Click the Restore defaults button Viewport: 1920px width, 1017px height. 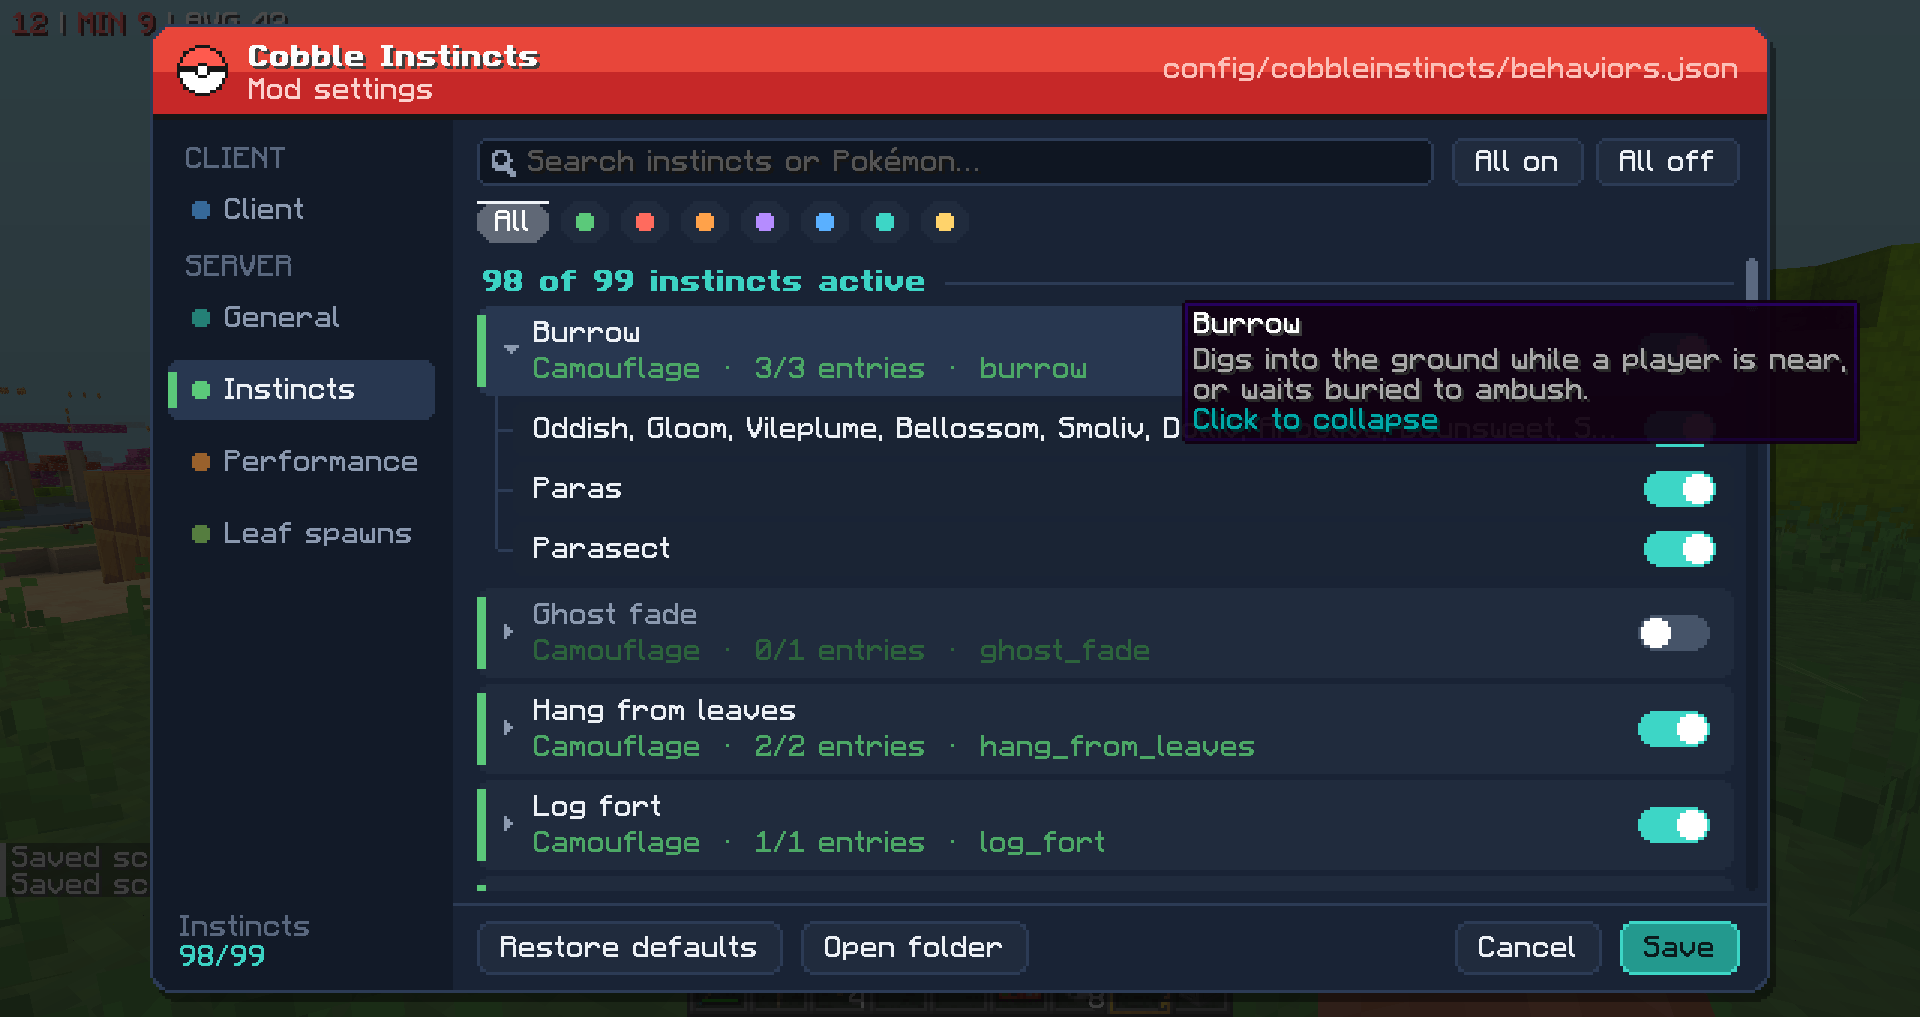629,947
